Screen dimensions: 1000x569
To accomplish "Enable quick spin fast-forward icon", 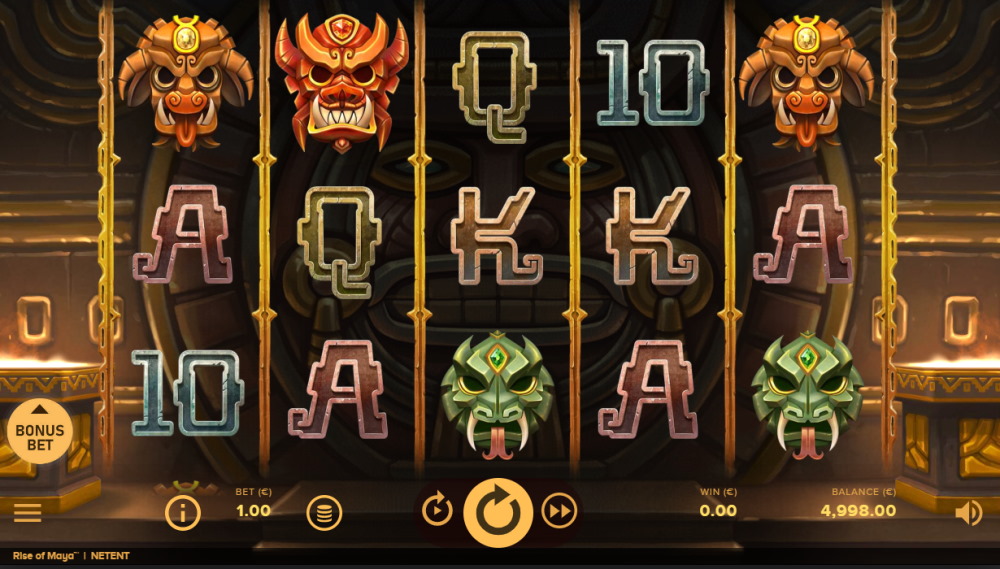I will [559, 512].
